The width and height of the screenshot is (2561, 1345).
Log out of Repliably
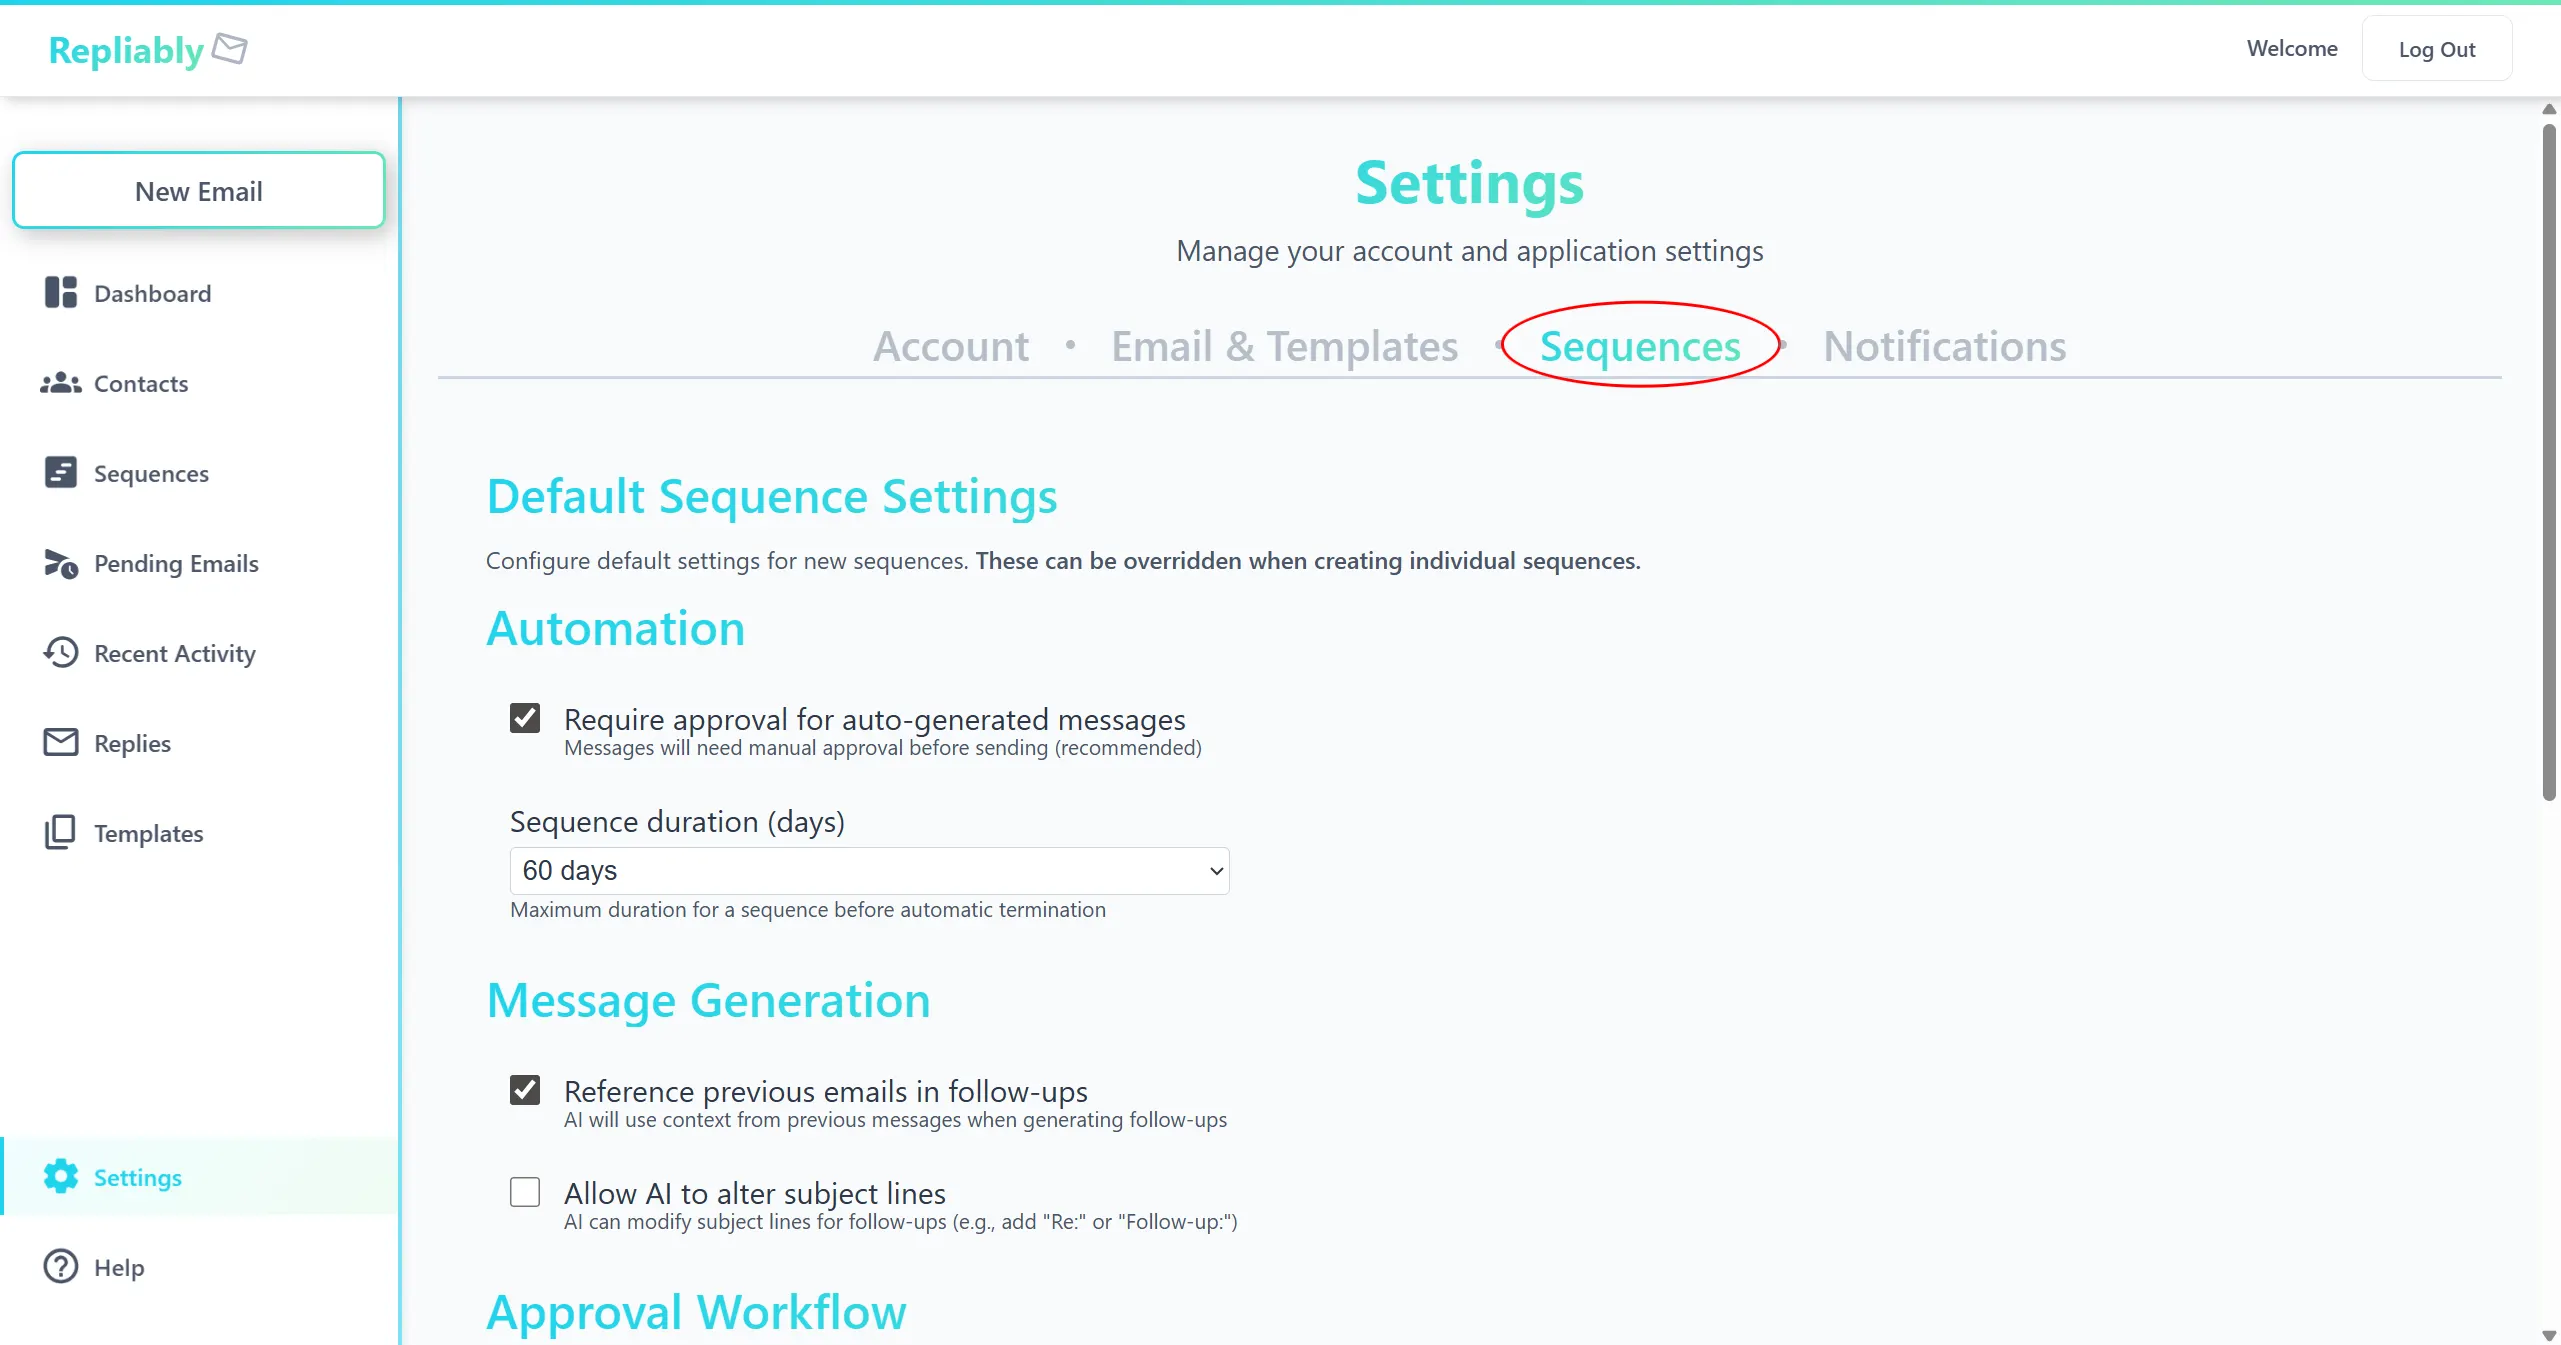point(2437,48)
